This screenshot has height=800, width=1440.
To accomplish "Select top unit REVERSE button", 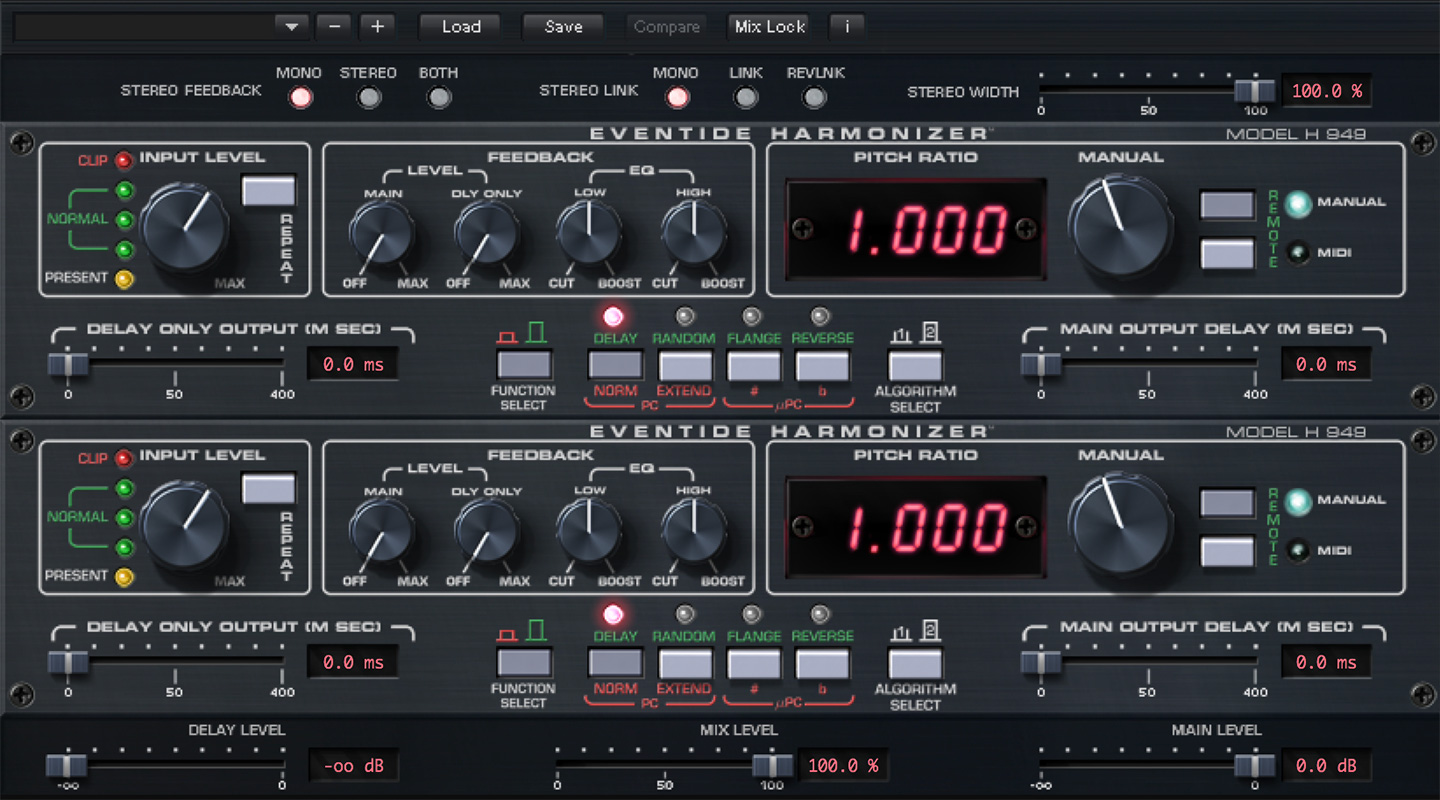I will [823, 365].
